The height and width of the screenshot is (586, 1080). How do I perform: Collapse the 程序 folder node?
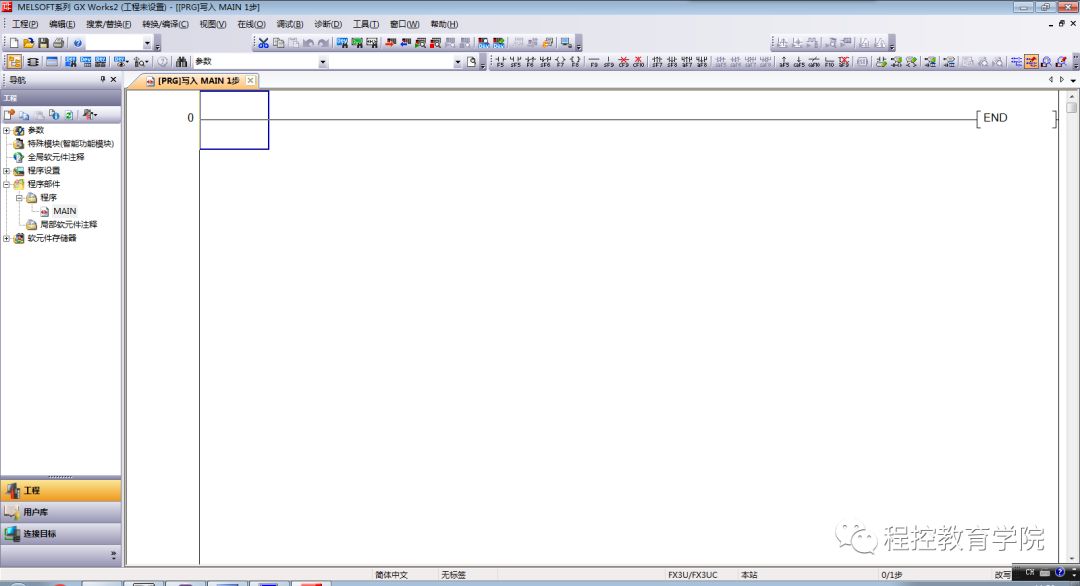(19, 198)
